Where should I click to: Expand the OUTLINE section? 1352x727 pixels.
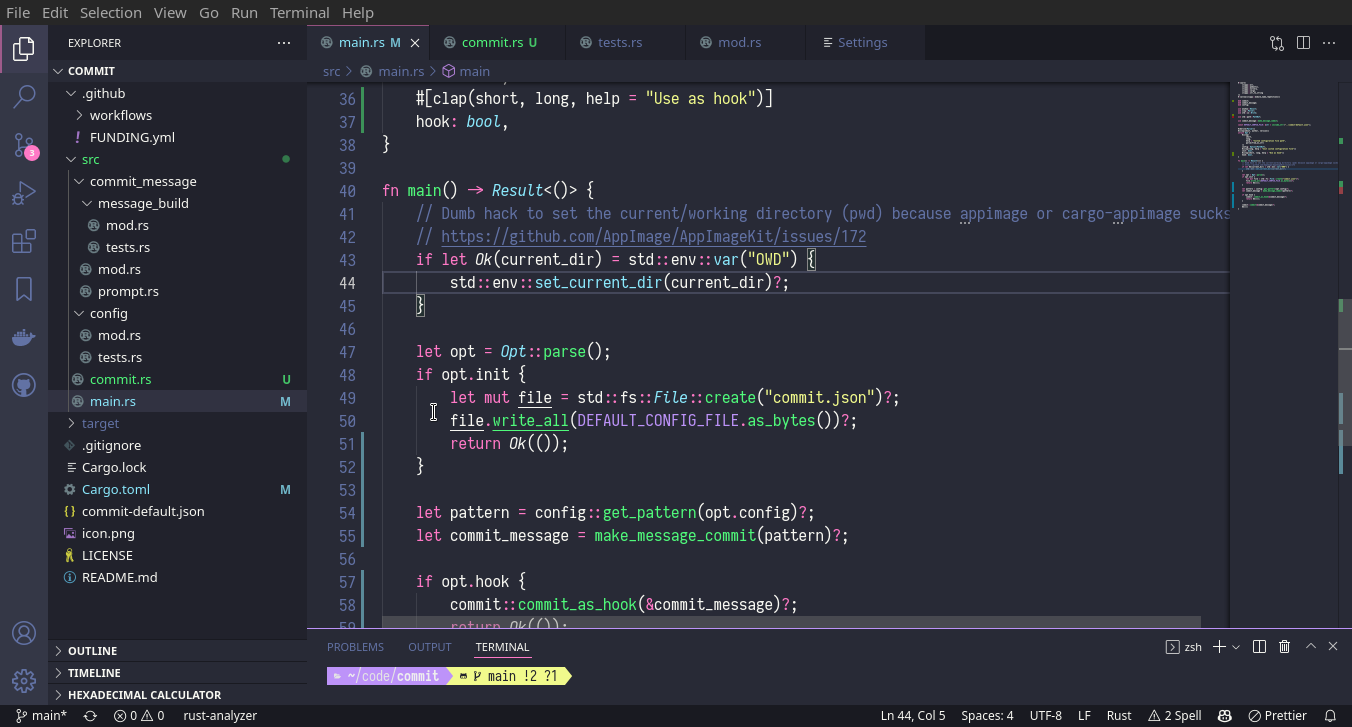pyautogui.click(x=178, y=651)
